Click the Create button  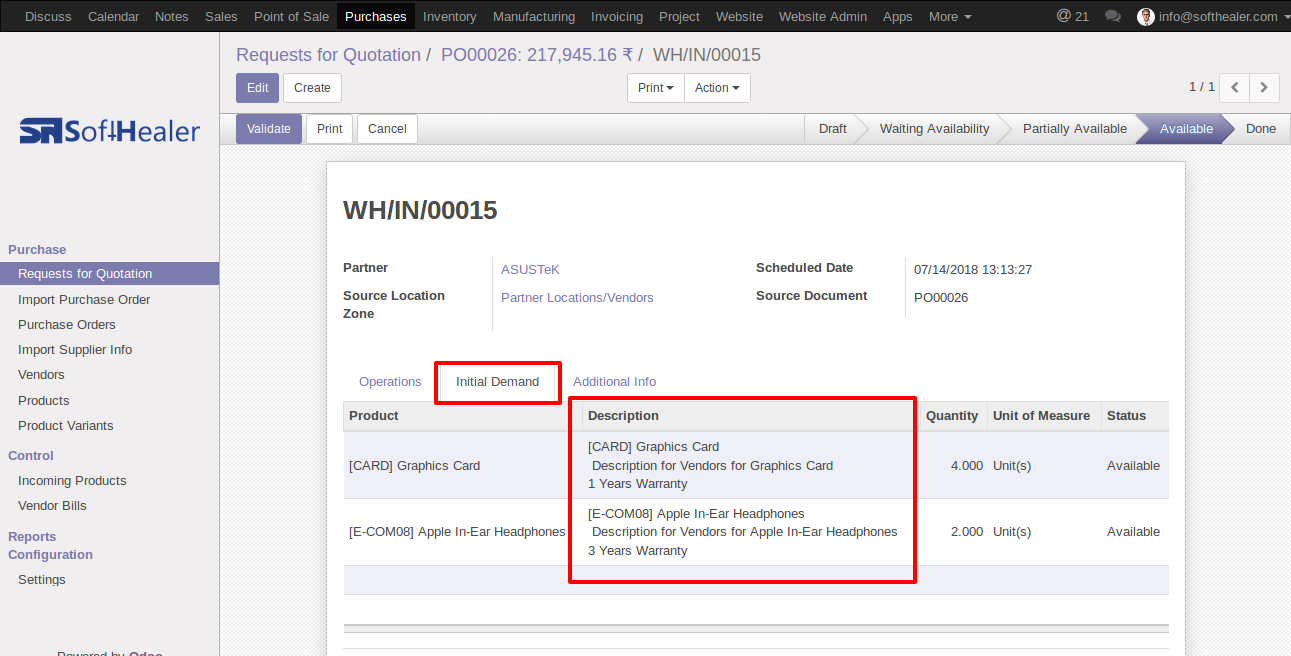pos(312,88)
